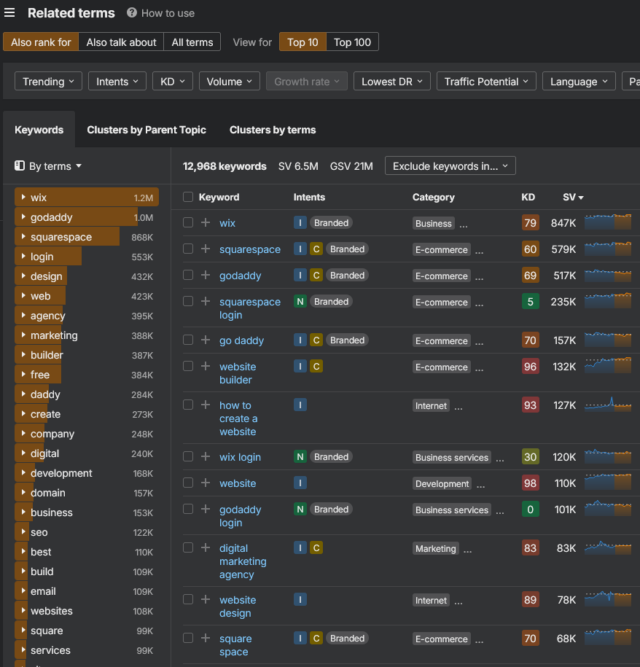Open the Traffic Potential filter dropdown
This screenshot has width=640, height=667.
click(x=486, y=81)
